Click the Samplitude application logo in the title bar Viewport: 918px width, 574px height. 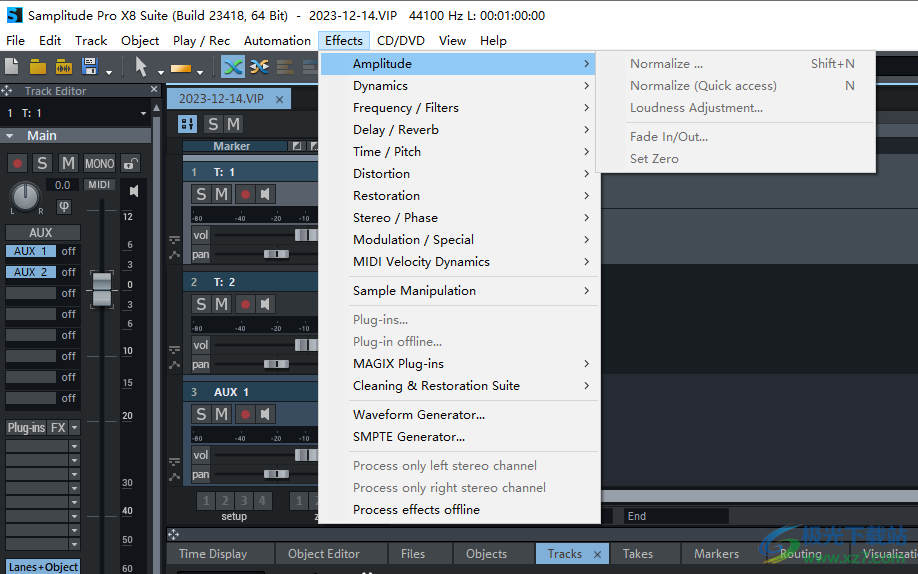14,15
